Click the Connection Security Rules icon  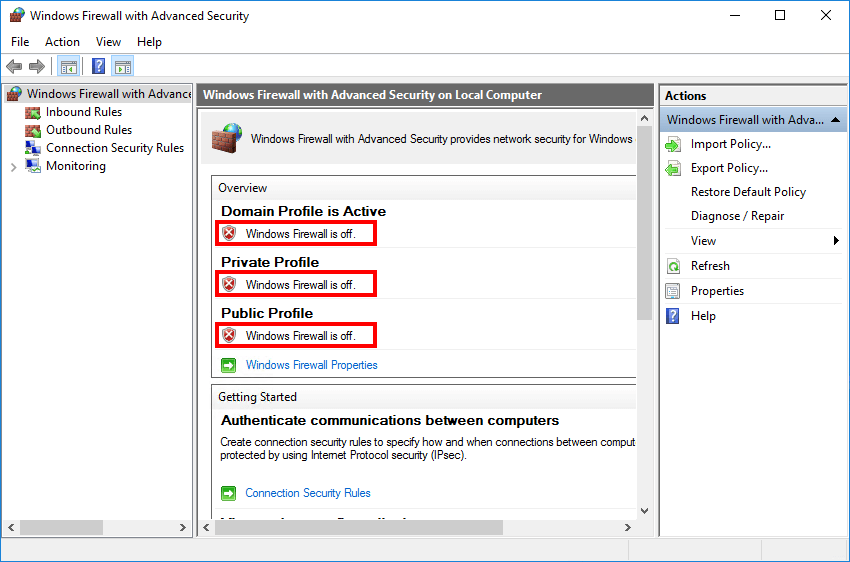[x=33, y=148]
